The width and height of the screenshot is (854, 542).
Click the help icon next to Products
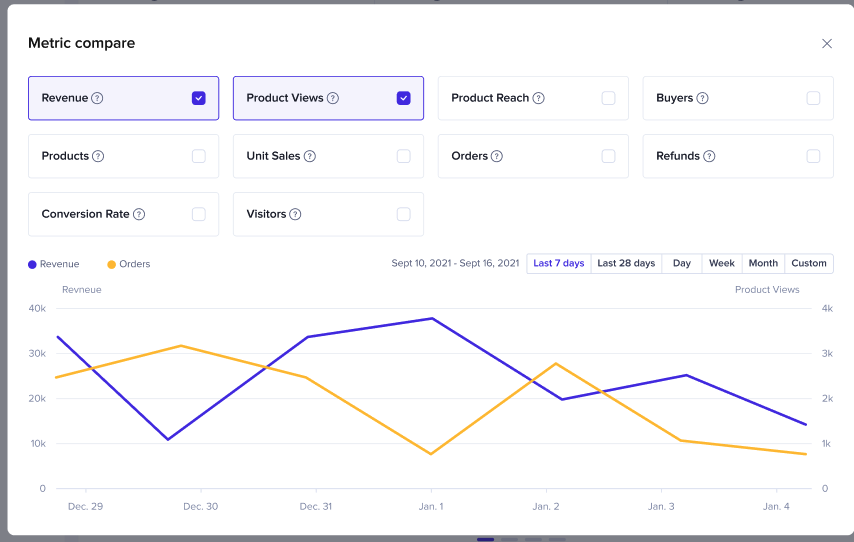(x=98, y=156)
